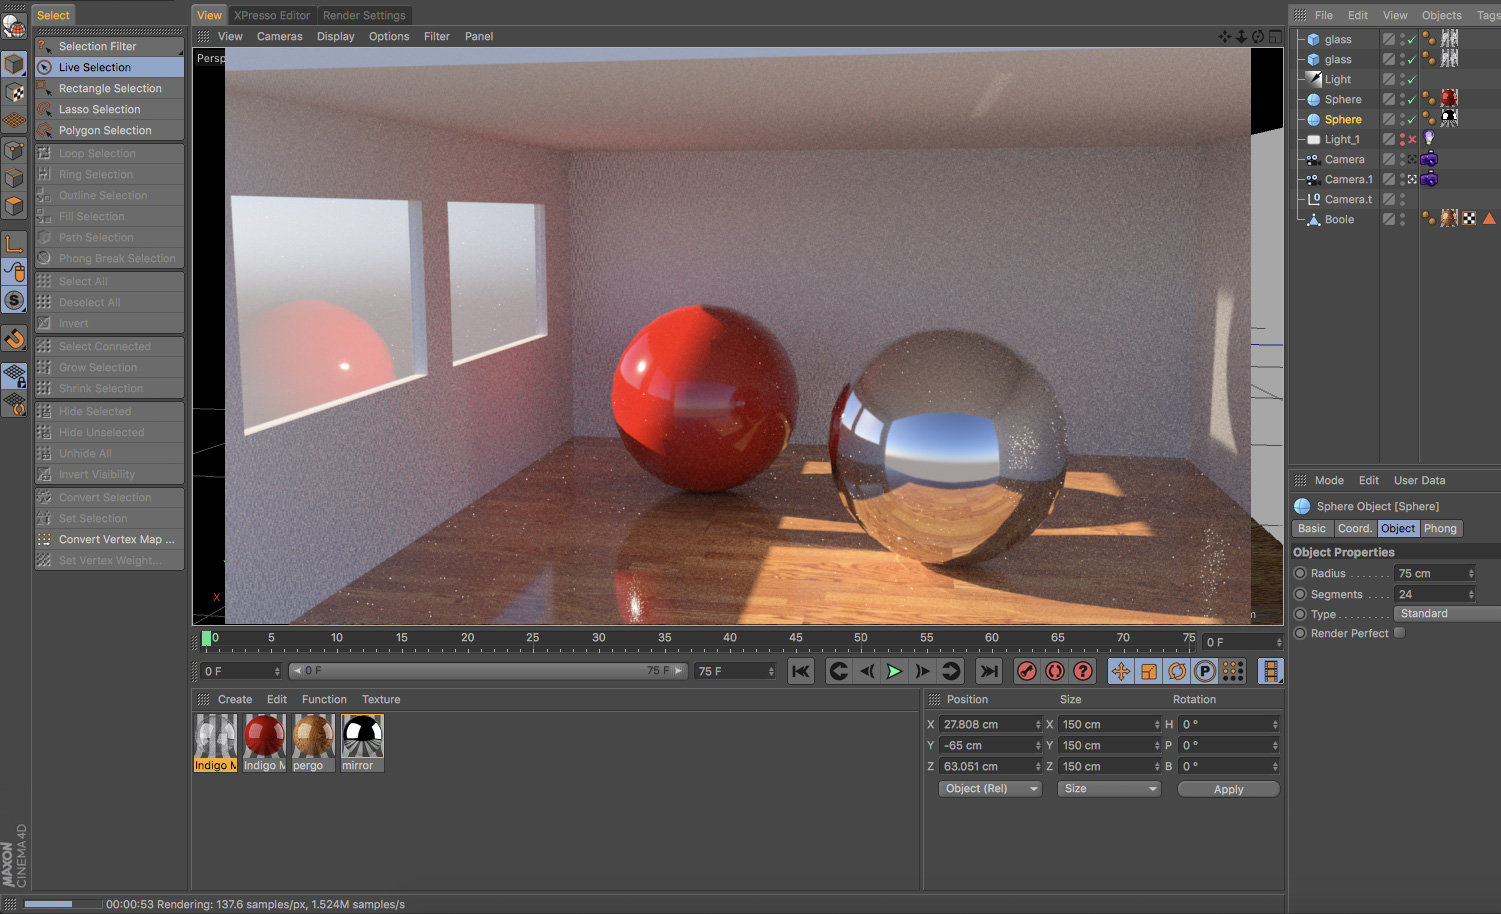Open the Size mode dropdown
This screenshot has height=914, width=1501.
click(x=1109, y=789)
